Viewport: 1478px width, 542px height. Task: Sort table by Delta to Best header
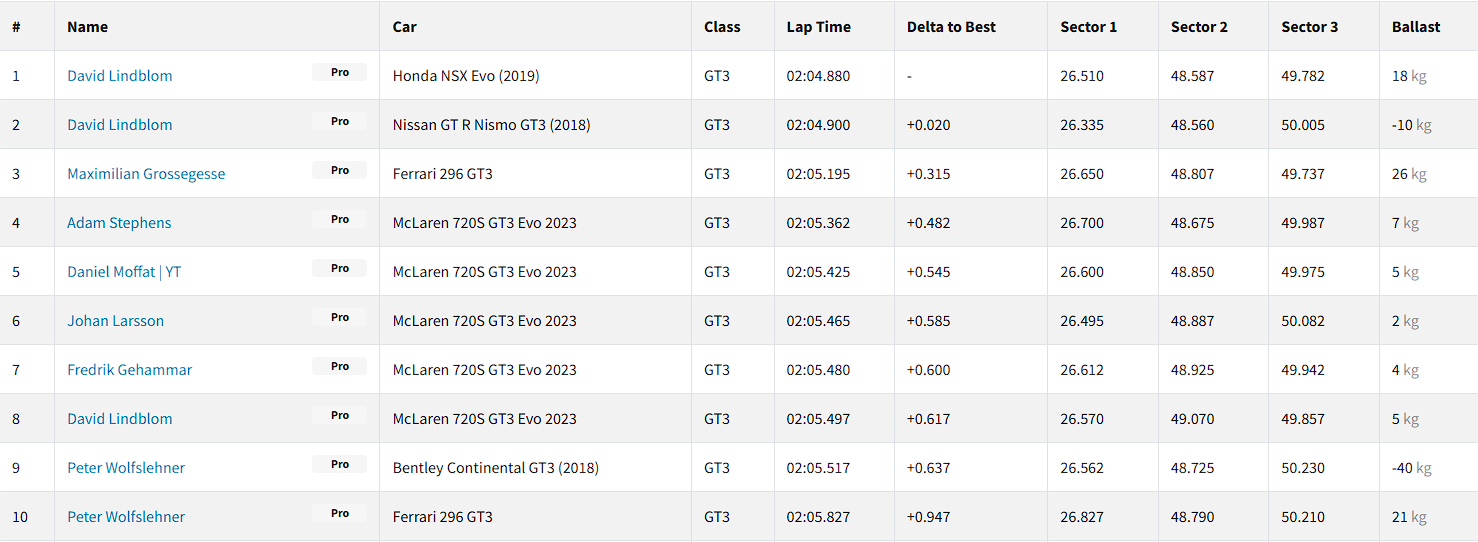951,27
